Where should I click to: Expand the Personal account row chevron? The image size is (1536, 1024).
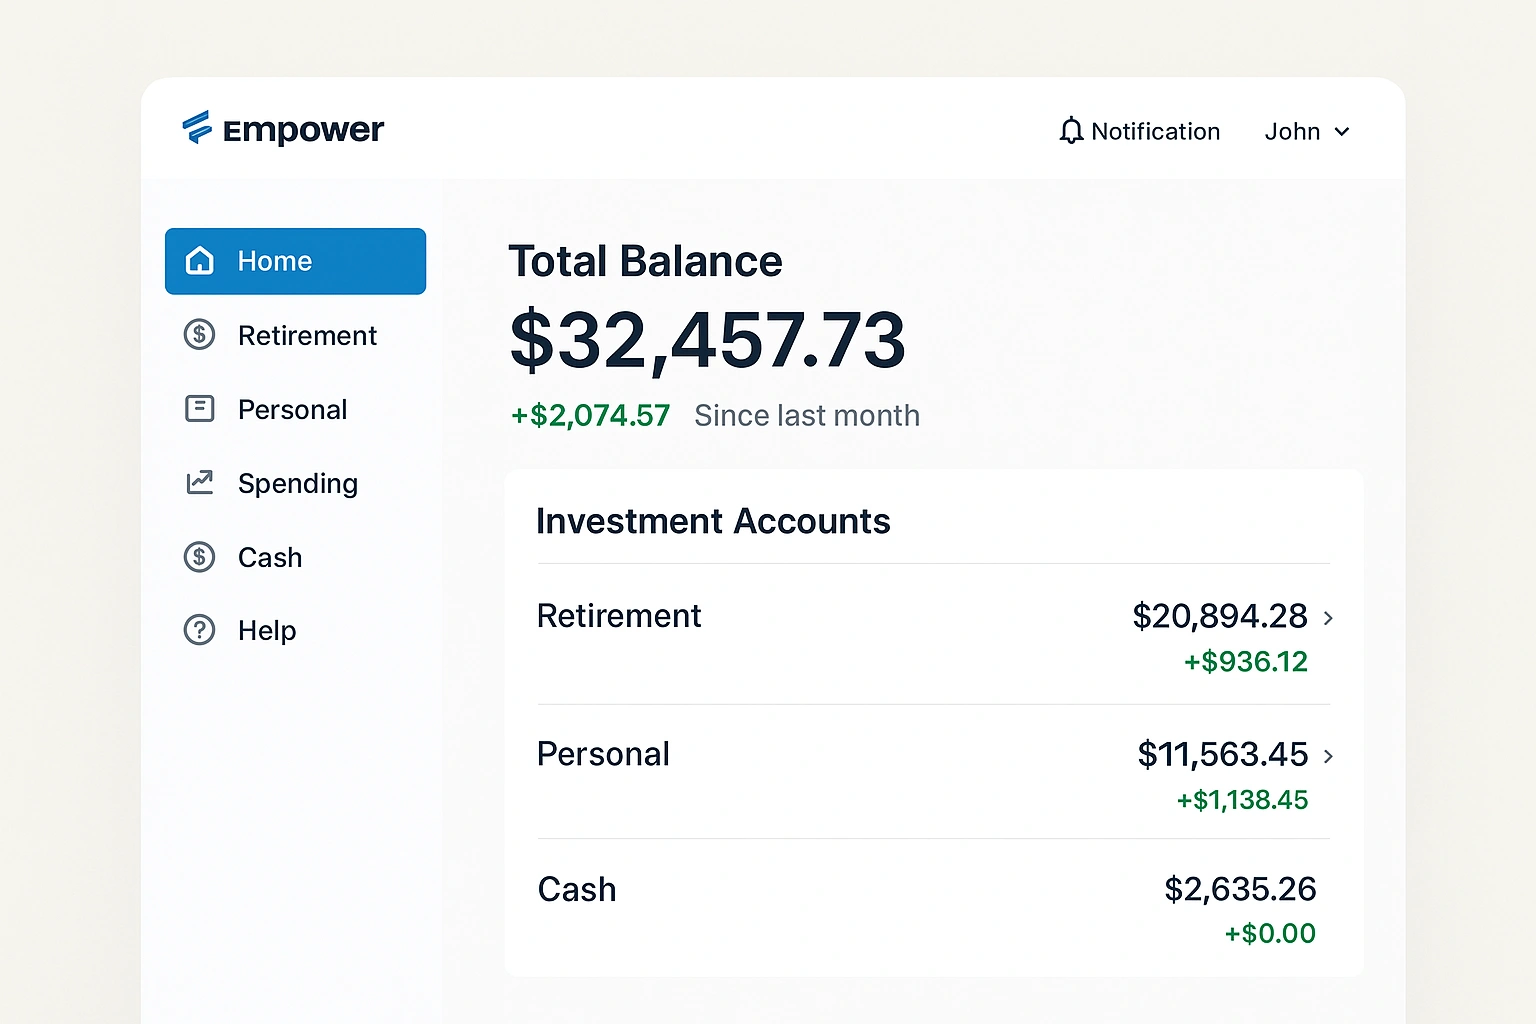point(1329,757)
